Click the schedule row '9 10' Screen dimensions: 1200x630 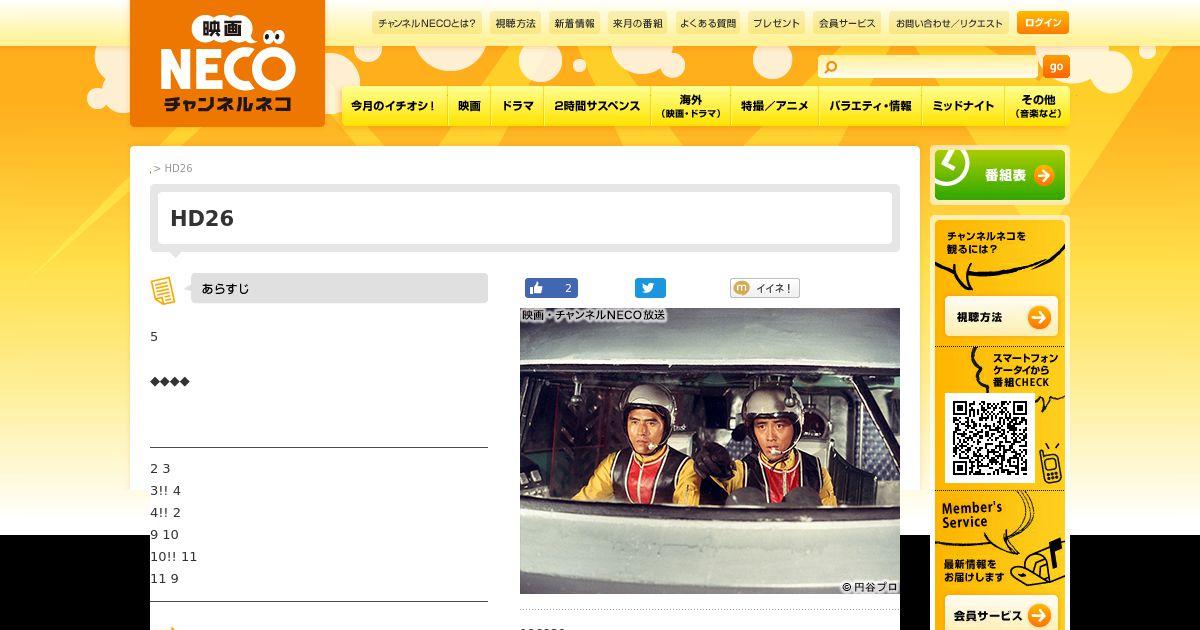pyautogui.click(x=164, y=534)
